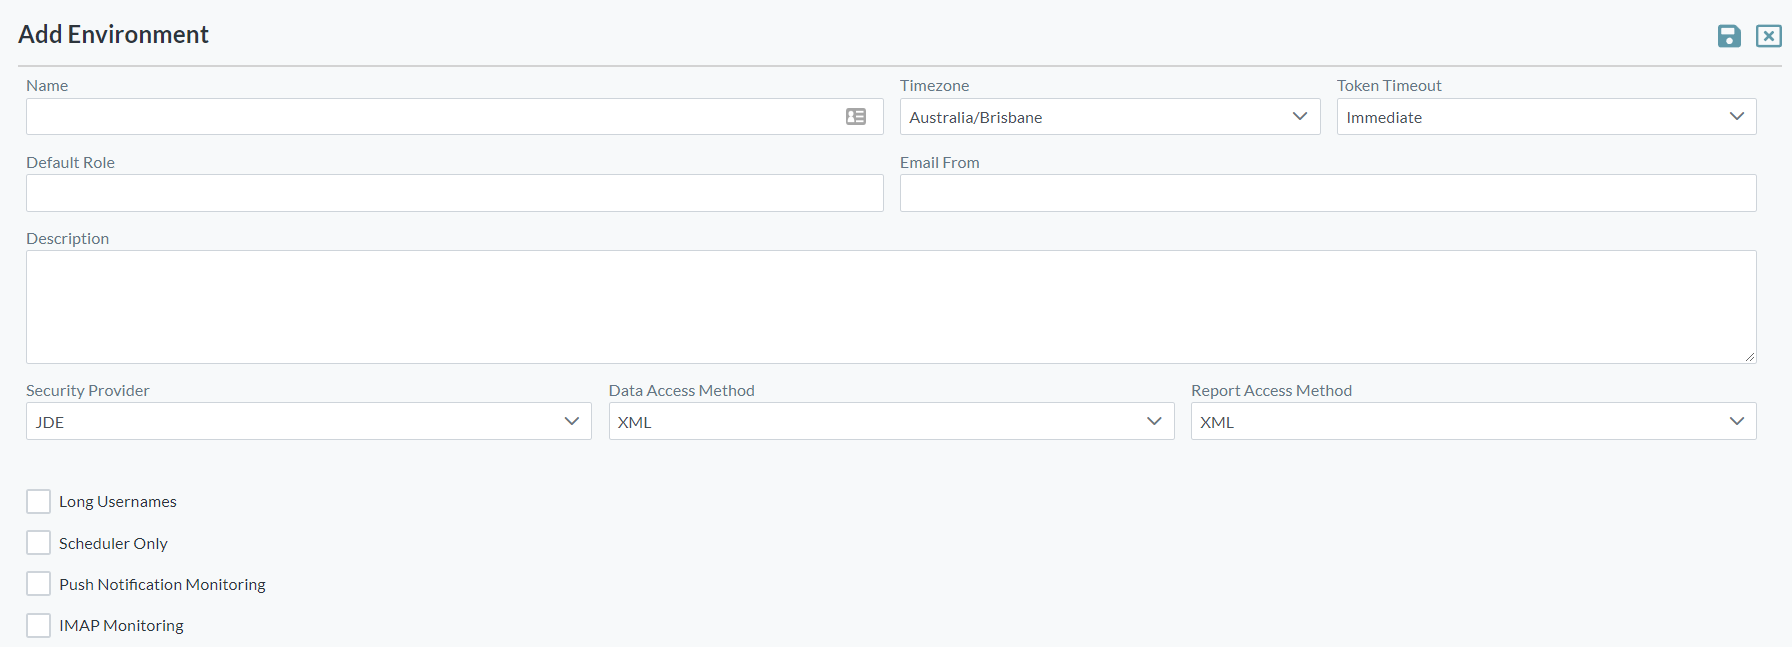Click into the Default Role field

pos(454,193)
